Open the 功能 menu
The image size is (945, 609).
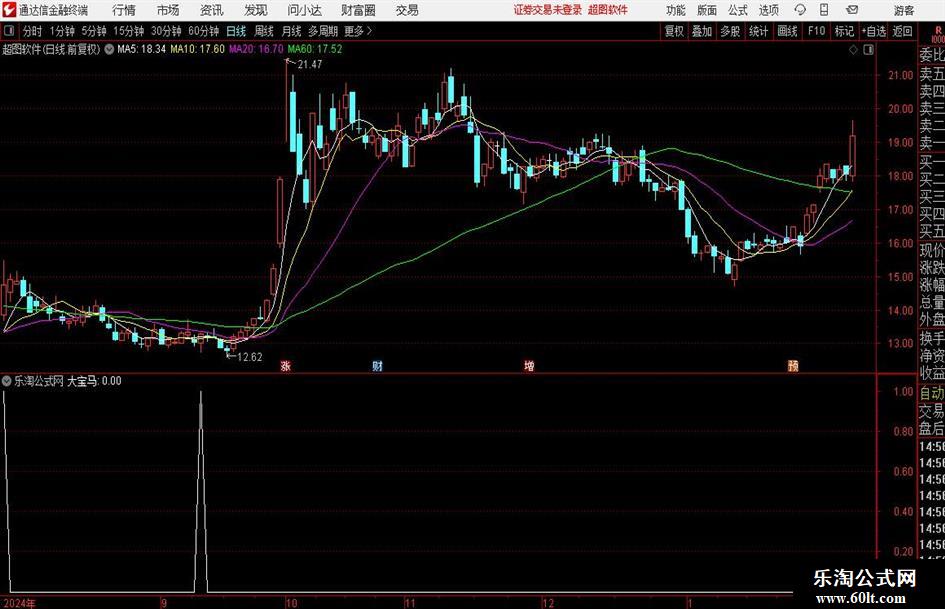[x=676, y=10]
